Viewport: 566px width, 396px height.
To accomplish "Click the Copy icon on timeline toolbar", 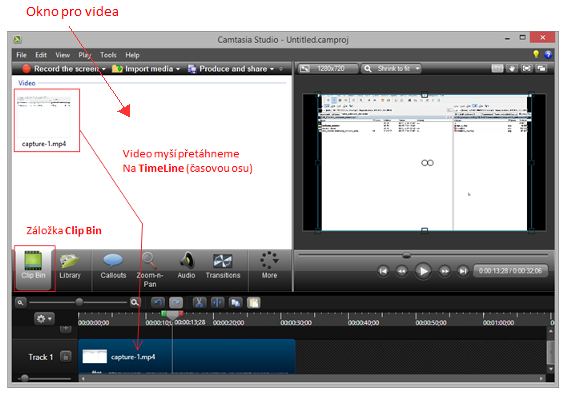I will tap(236, 303).
